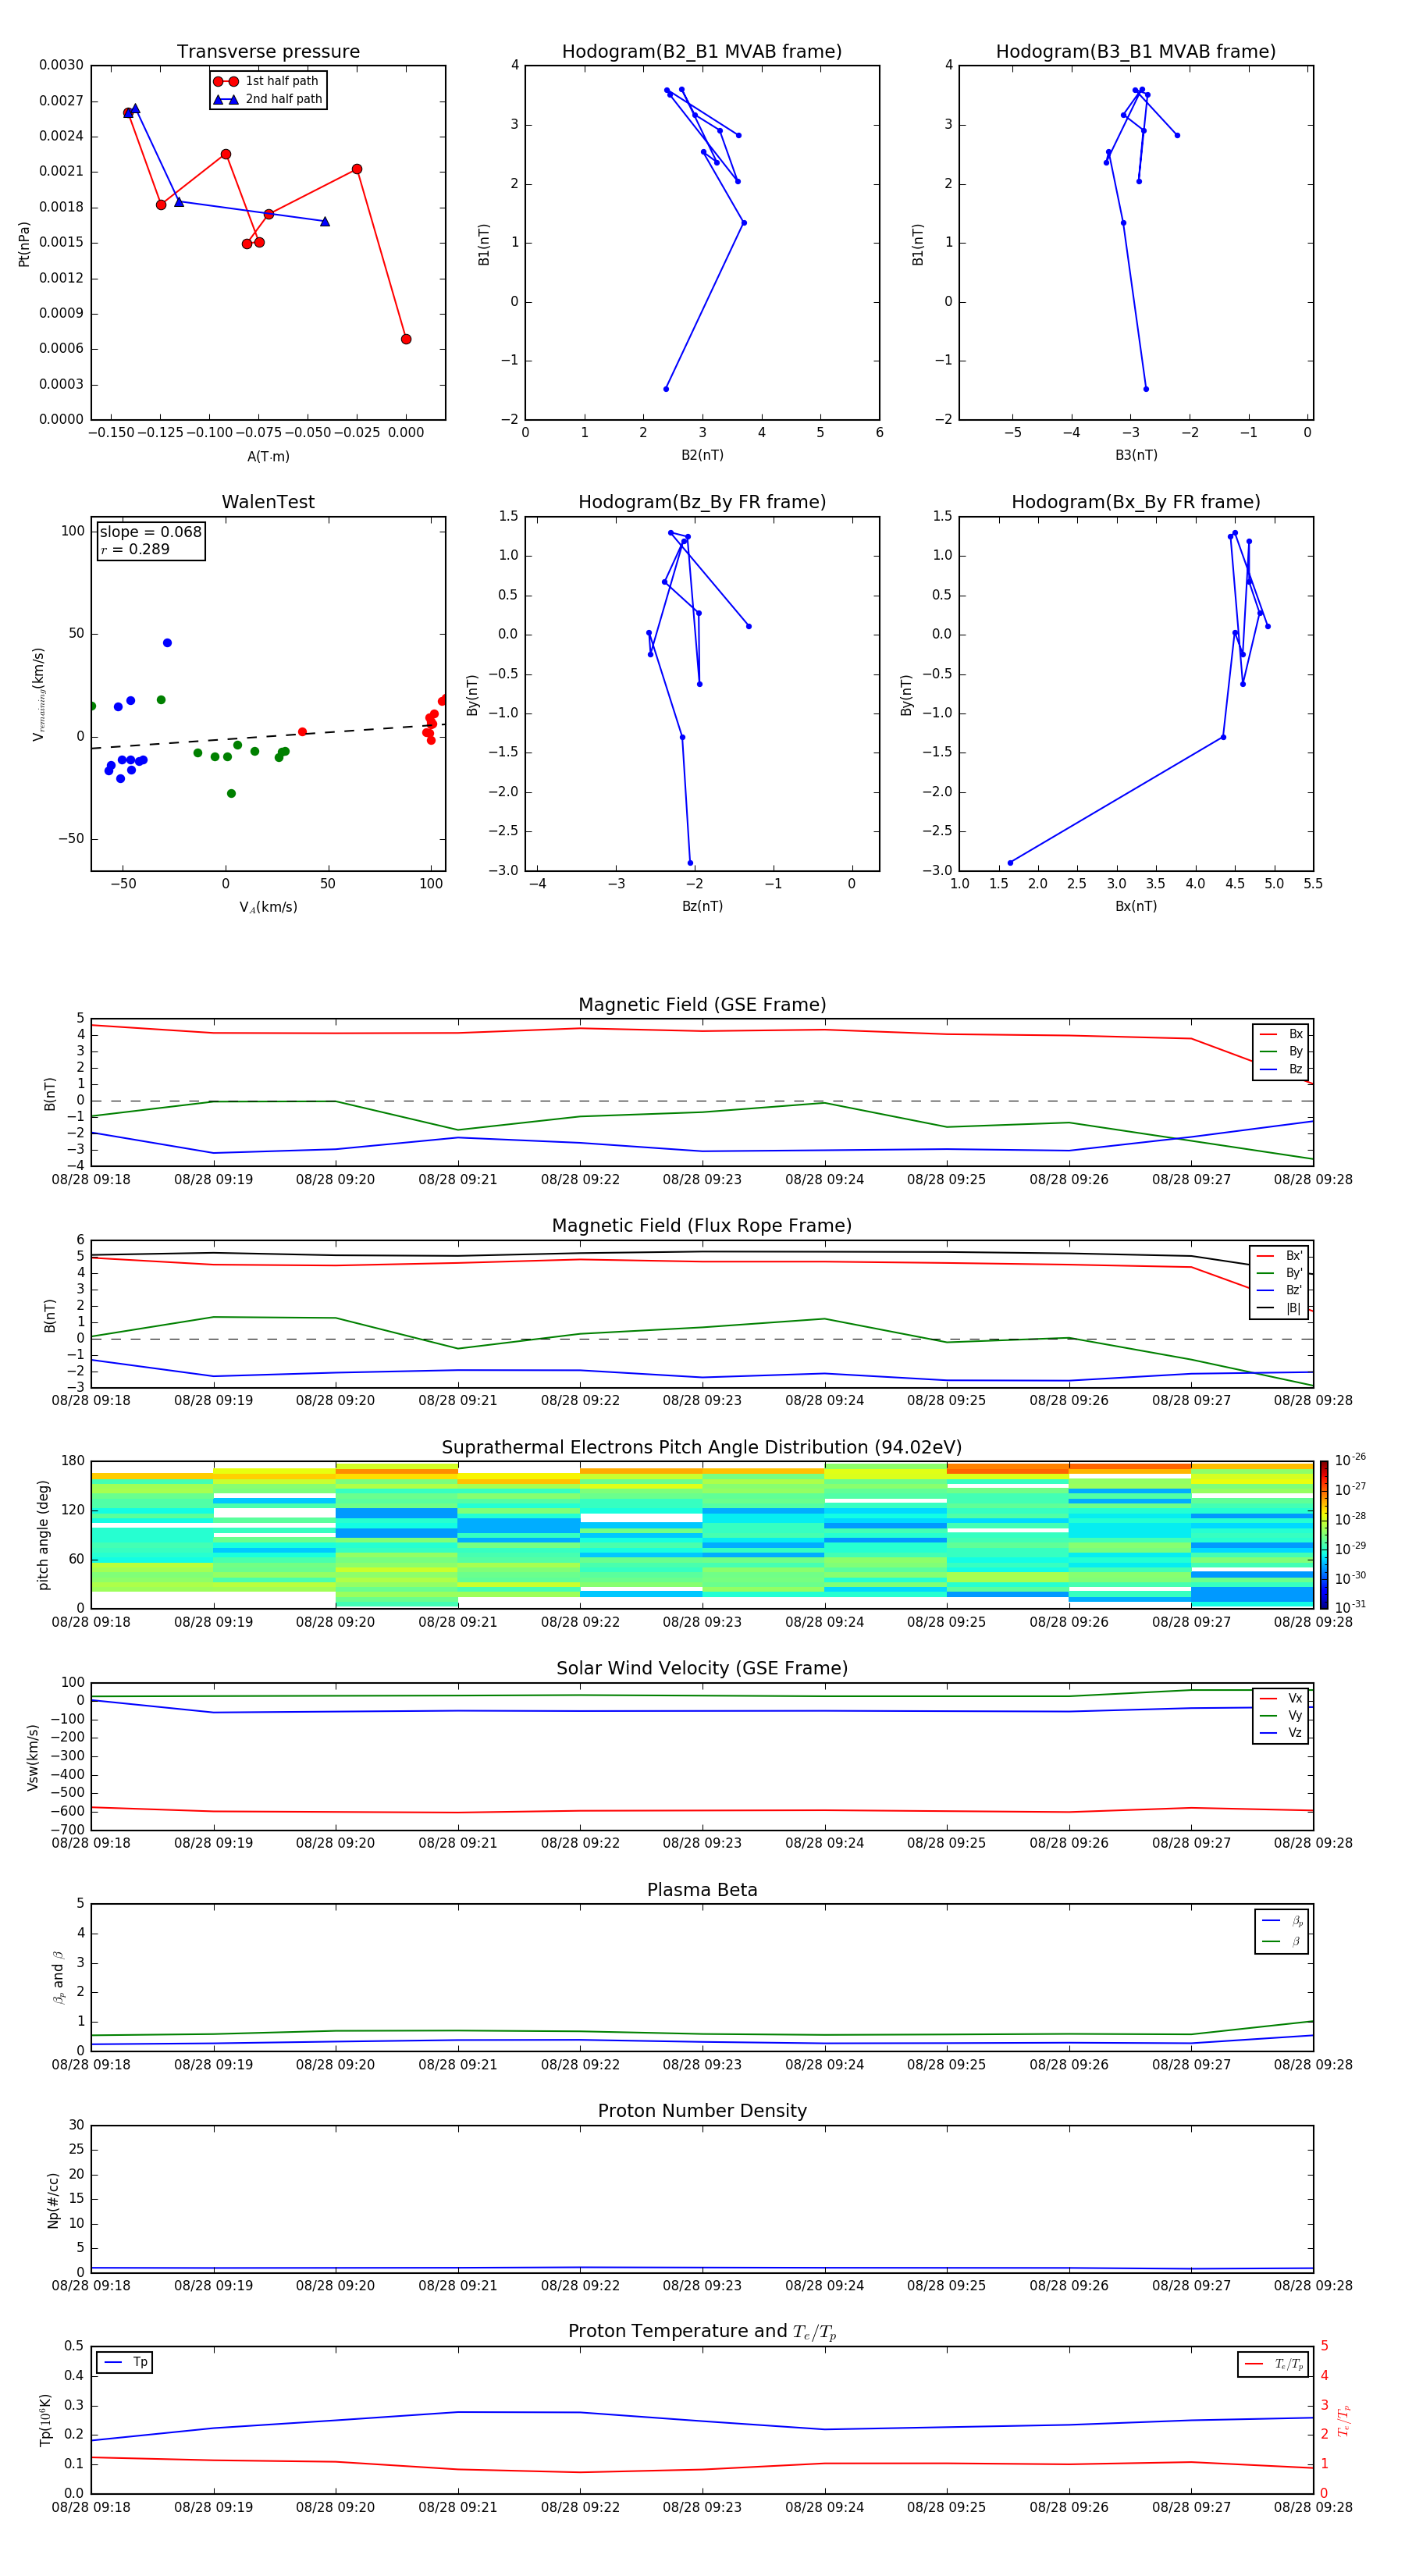Select the "1st half path" legend entry

pyautogui.click(x=268, y=81)
